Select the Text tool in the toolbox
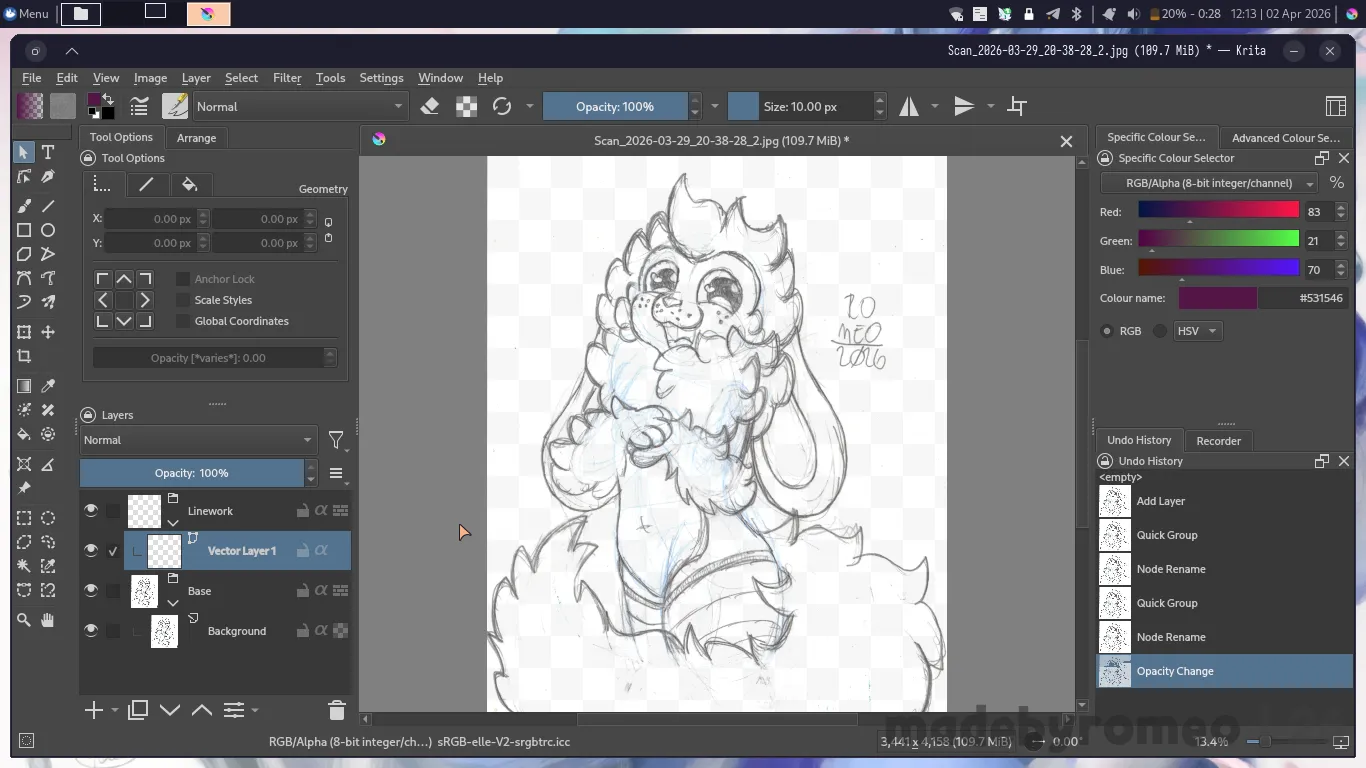 point(47,152)
